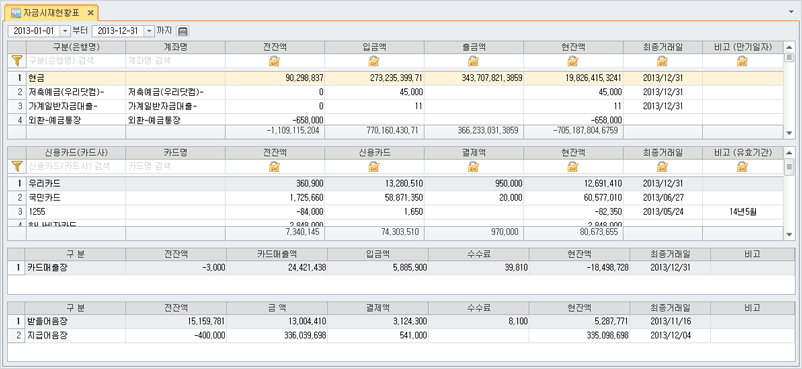Click the 최종거래일 filter icon in card table
802x369 pixels.
click(663, 166)
